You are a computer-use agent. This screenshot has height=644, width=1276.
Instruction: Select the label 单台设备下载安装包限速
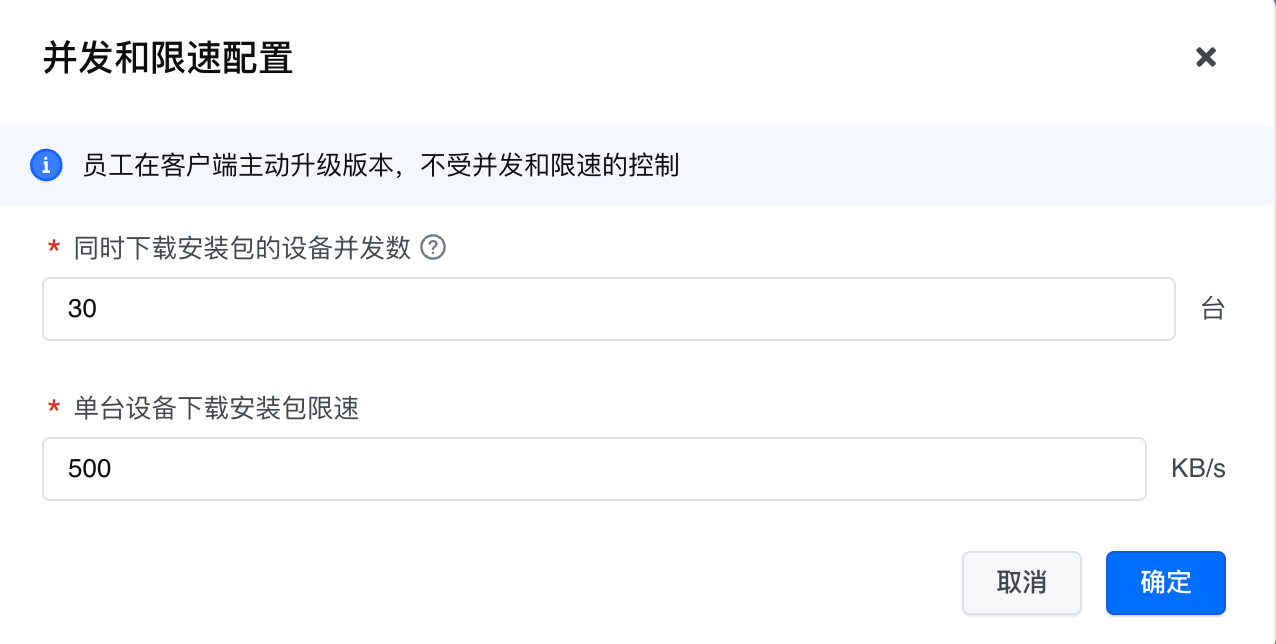(216, 408)
